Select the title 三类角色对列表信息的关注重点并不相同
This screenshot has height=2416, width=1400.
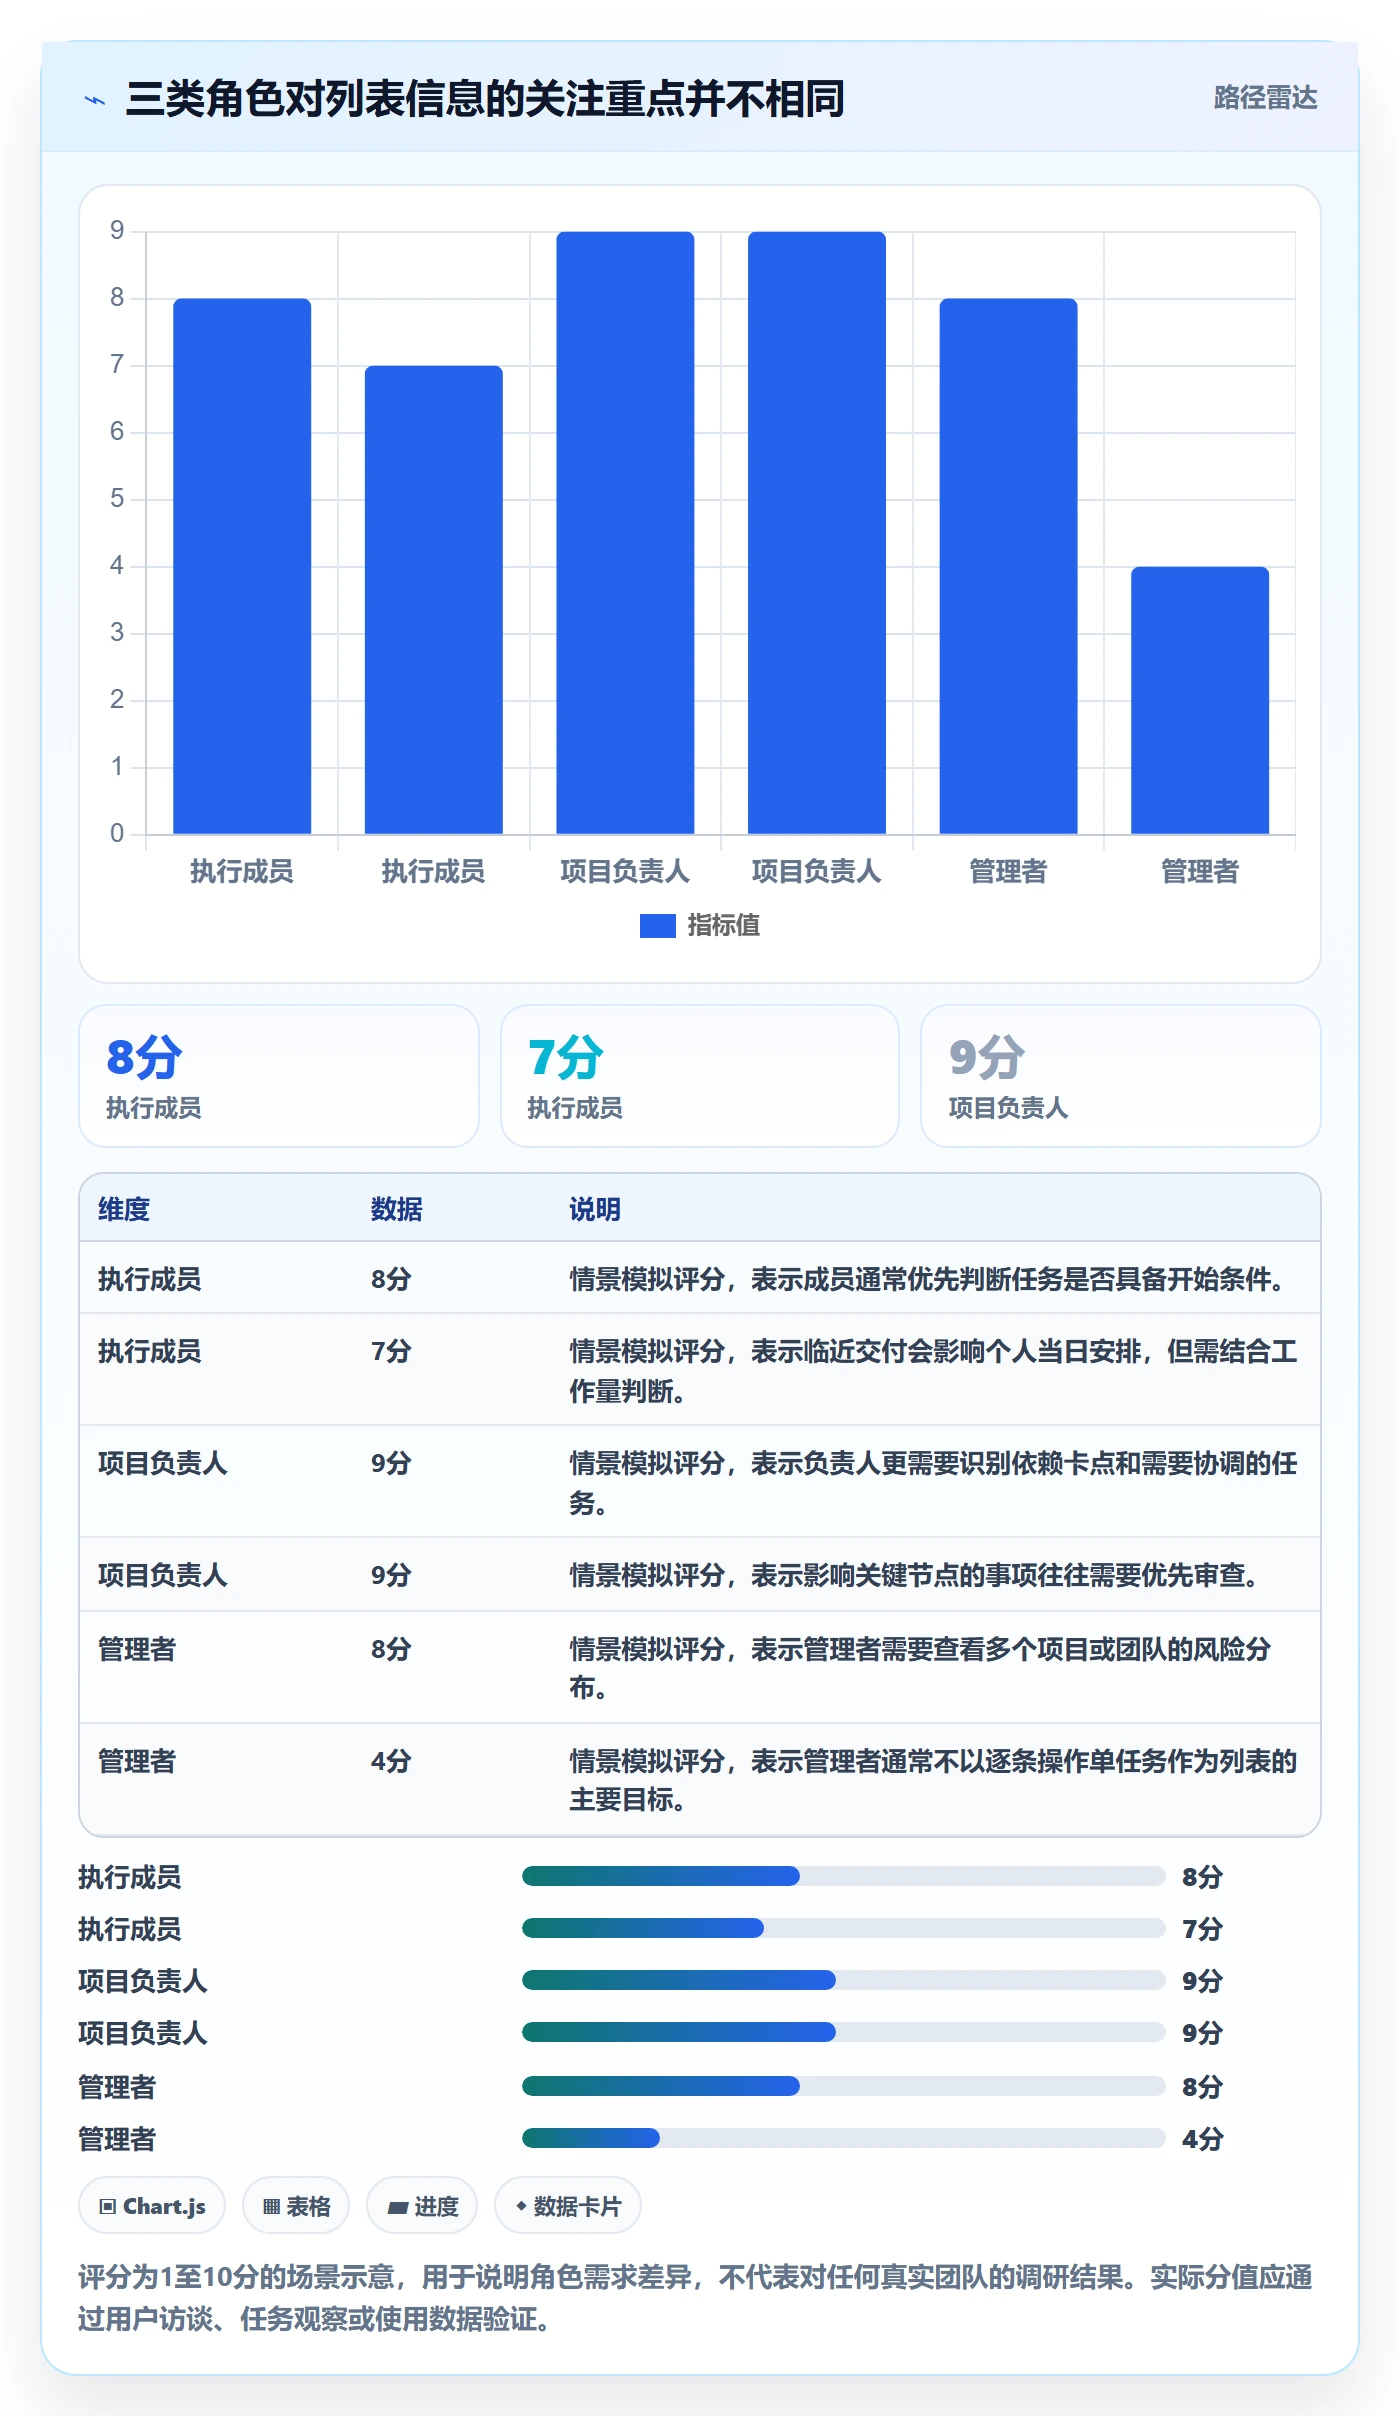[485, 99]
